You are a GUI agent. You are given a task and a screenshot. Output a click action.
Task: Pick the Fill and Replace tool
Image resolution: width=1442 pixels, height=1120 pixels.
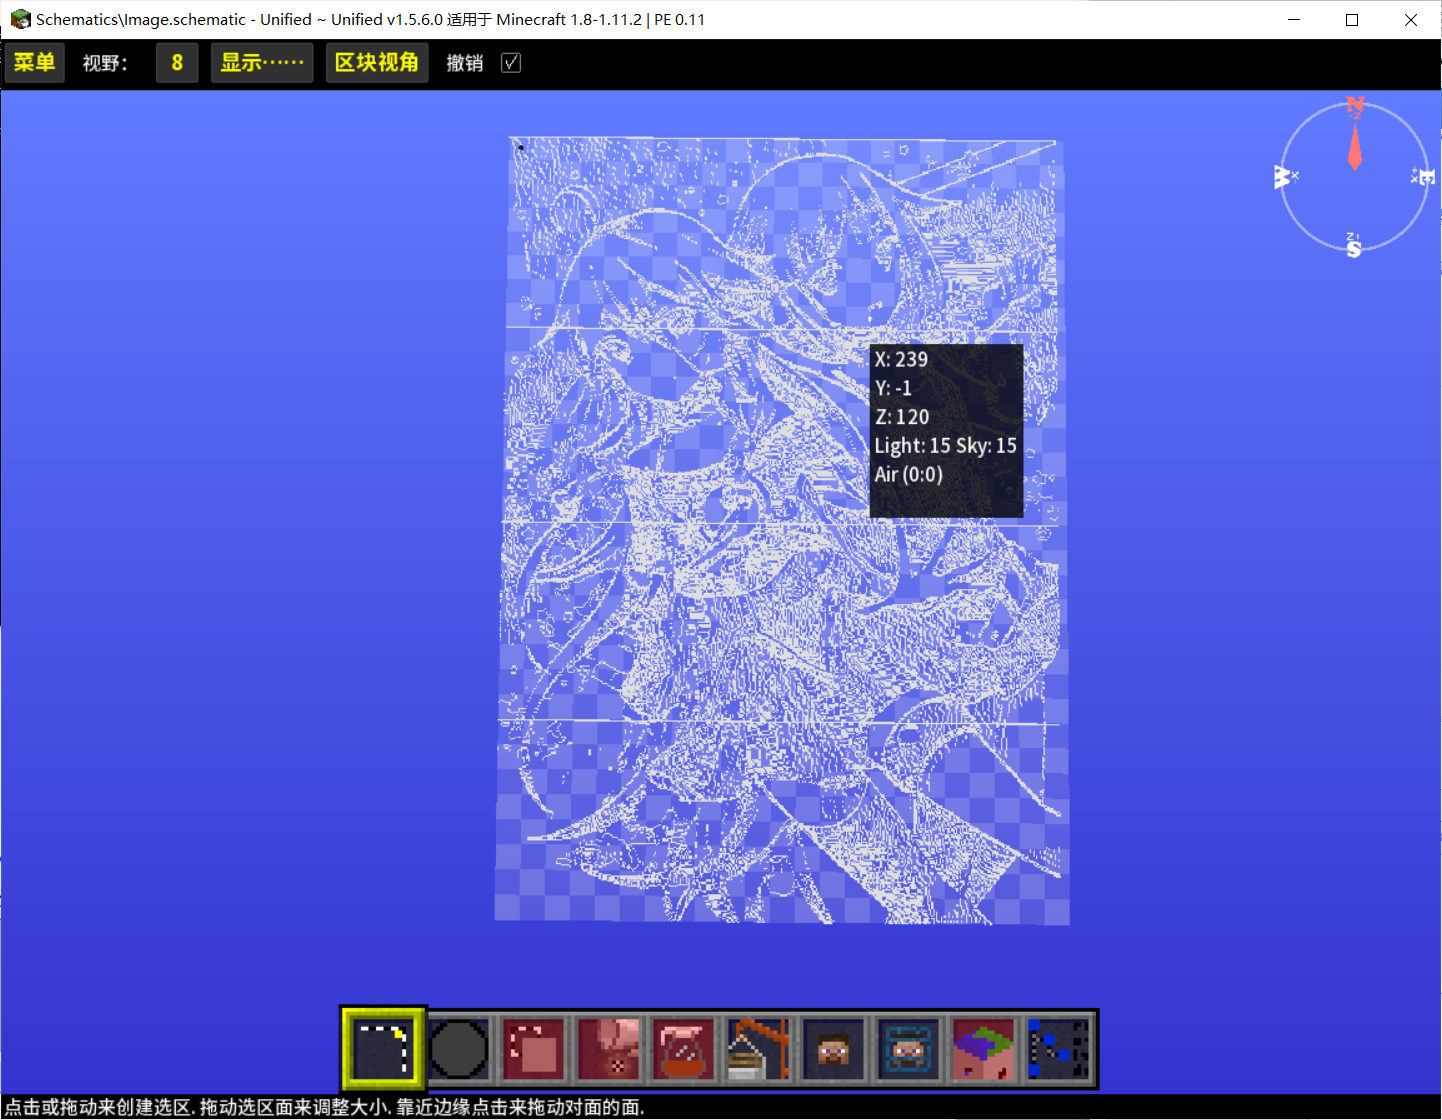tap(609, 1049)
